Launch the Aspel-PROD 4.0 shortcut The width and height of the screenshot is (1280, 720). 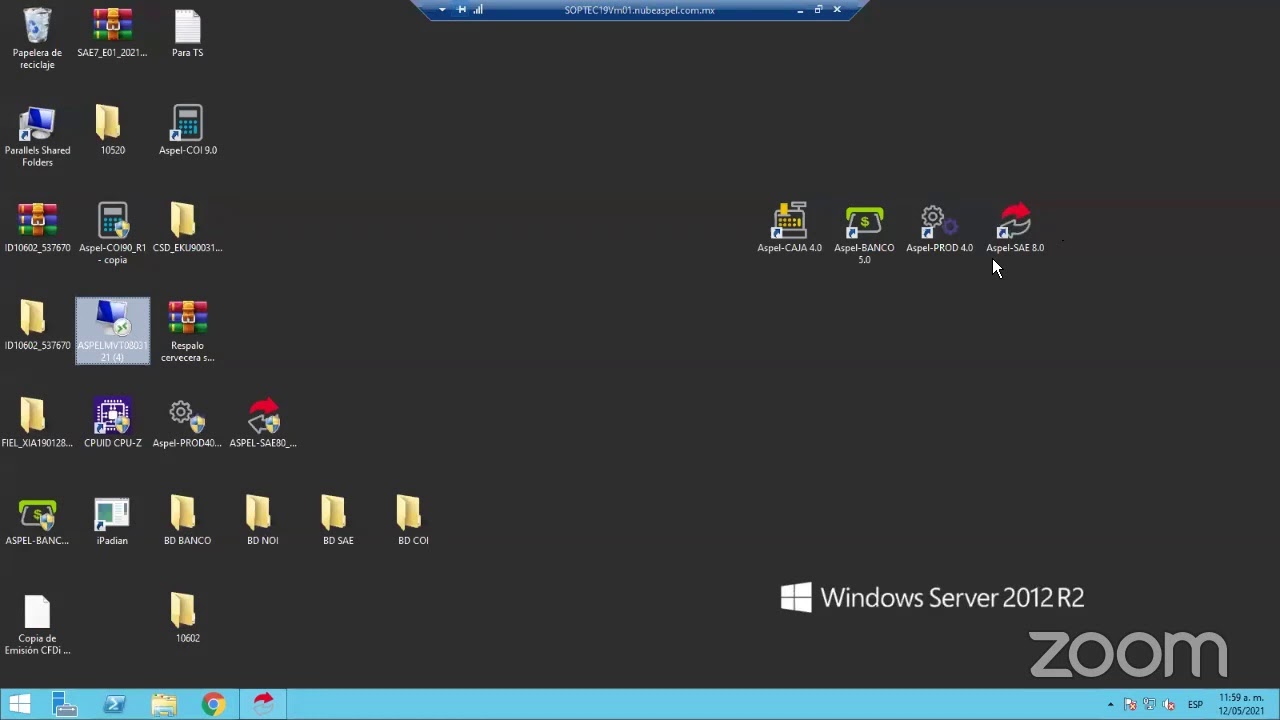[939, 228]
